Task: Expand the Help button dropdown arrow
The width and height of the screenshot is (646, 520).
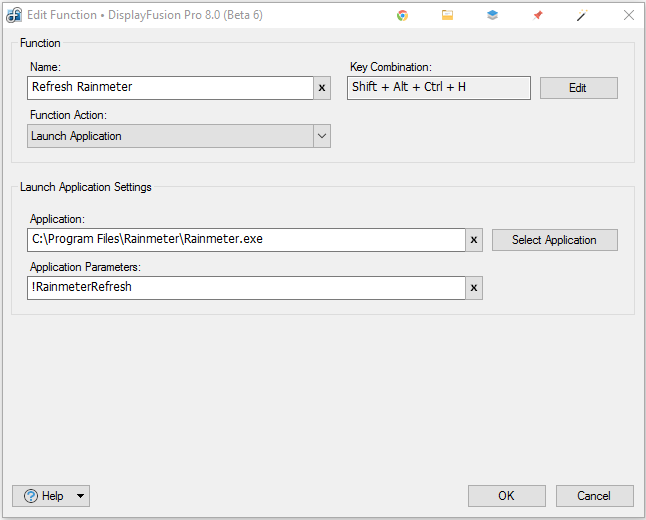Action: tap(80, 496)
